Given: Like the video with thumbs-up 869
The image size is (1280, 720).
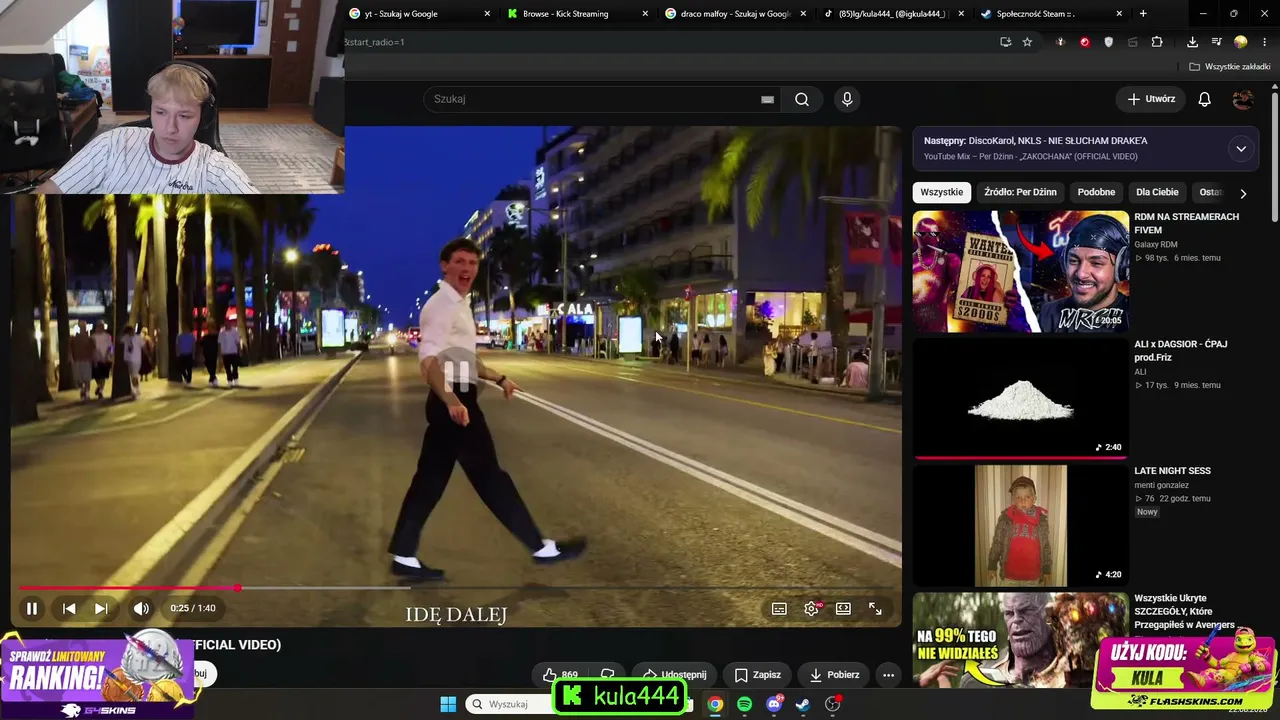Looking at the screenshot, I should point(560,675).
